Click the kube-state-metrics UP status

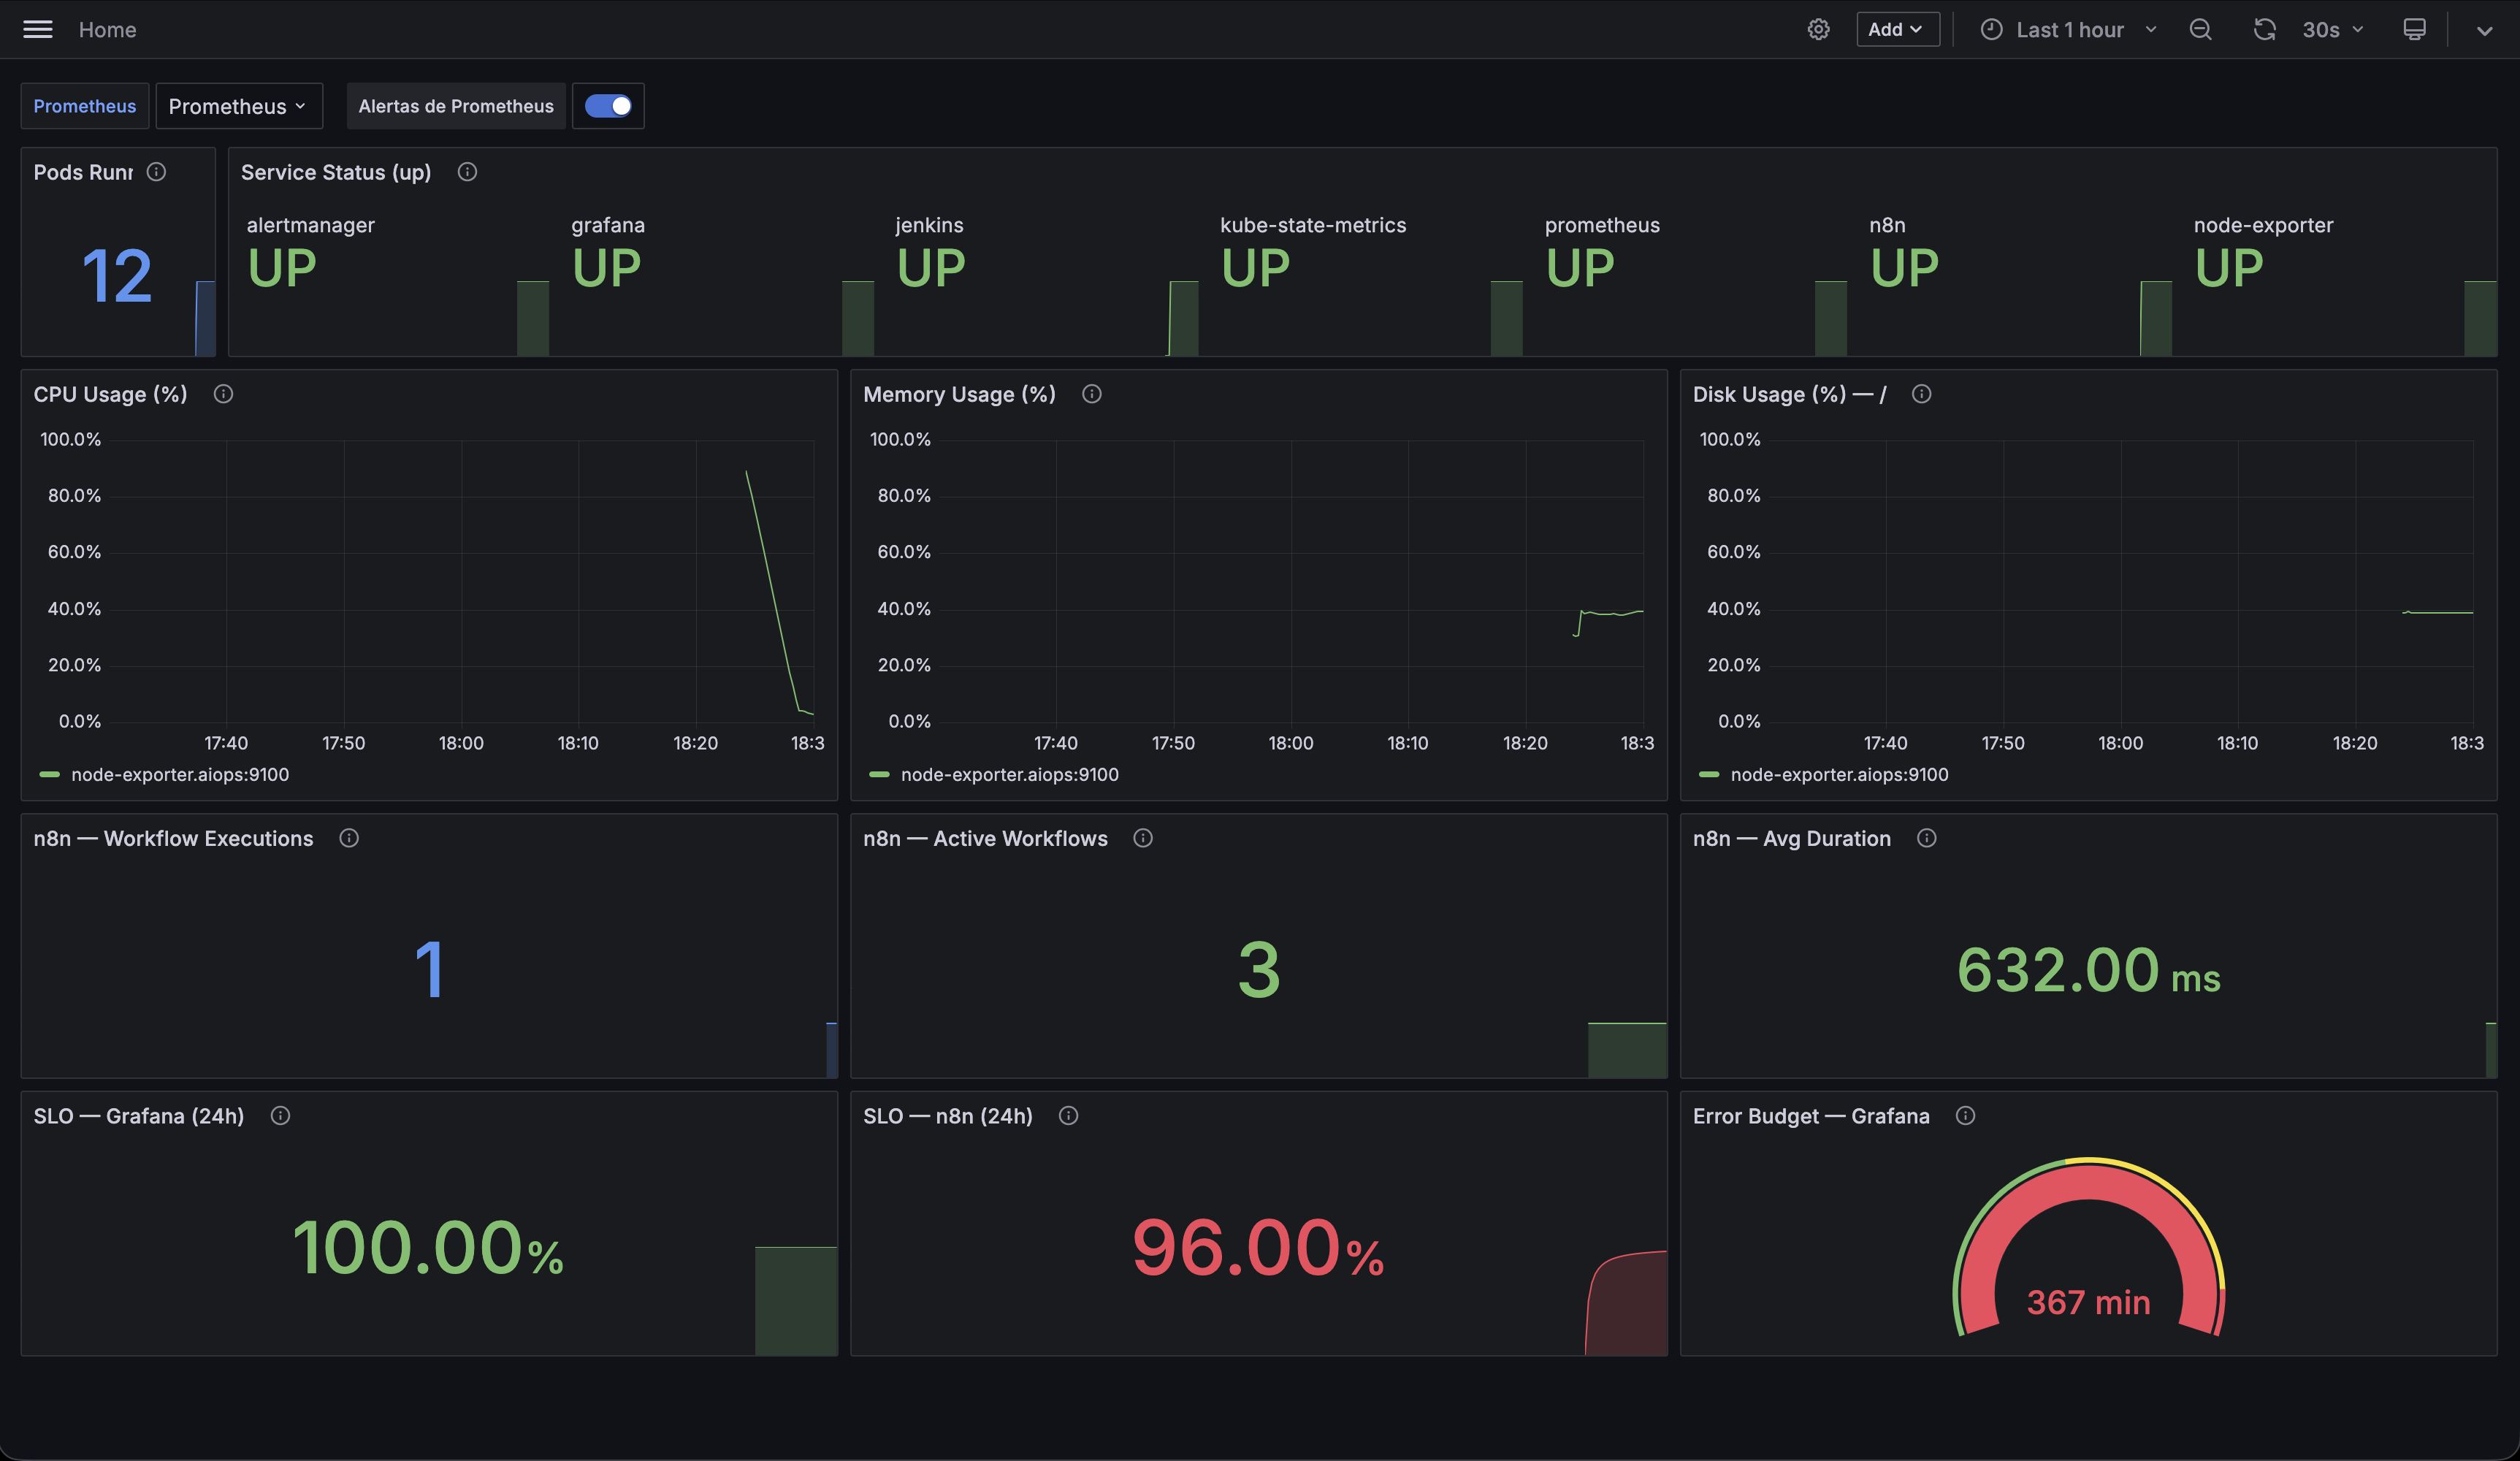point(1255,268)
